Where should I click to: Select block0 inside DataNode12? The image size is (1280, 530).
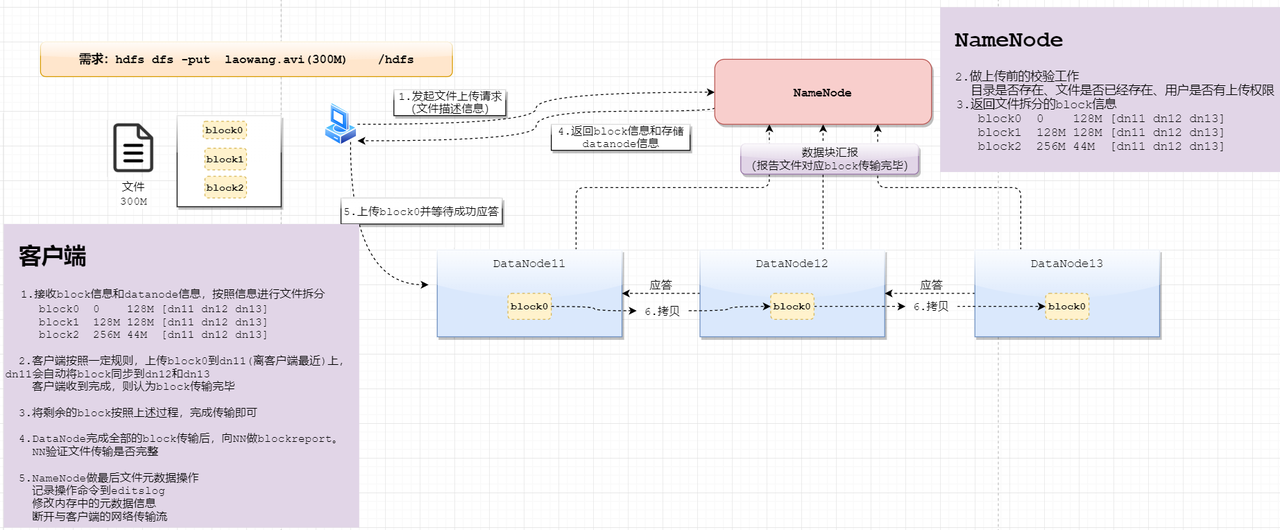point(790,306)
